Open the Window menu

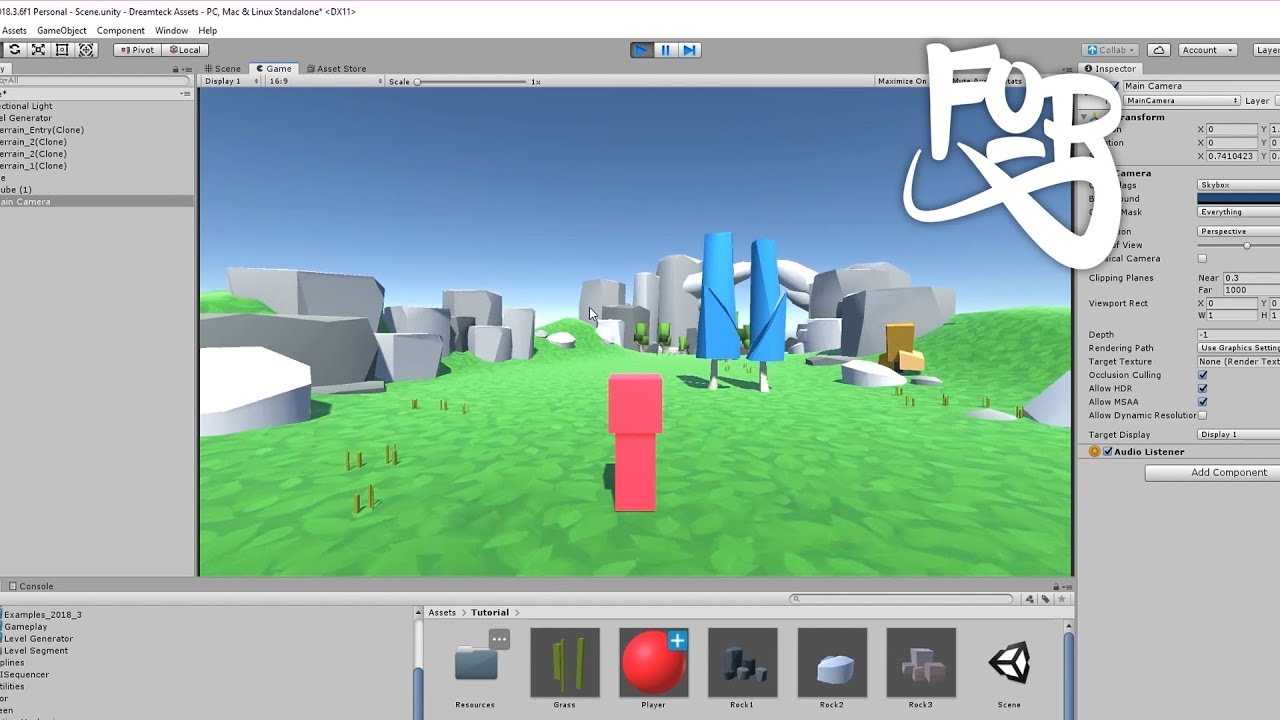tap(172, 31)
